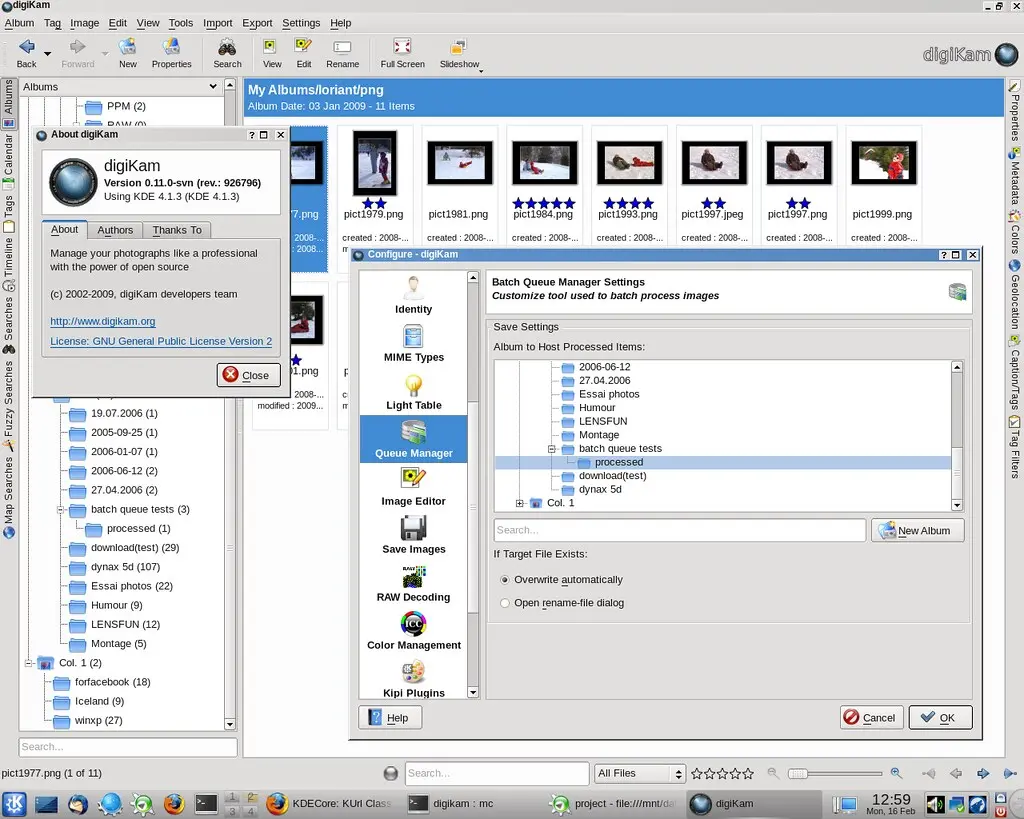Image resolution: width=1024 pixels, height=819 pixels.
Task: Open the Album menu
Action: tap(19, 23)
